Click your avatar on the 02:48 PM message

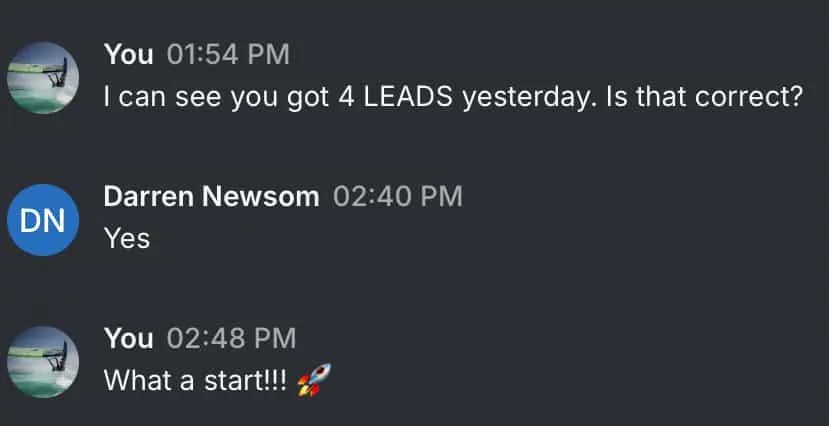[43, 362]
